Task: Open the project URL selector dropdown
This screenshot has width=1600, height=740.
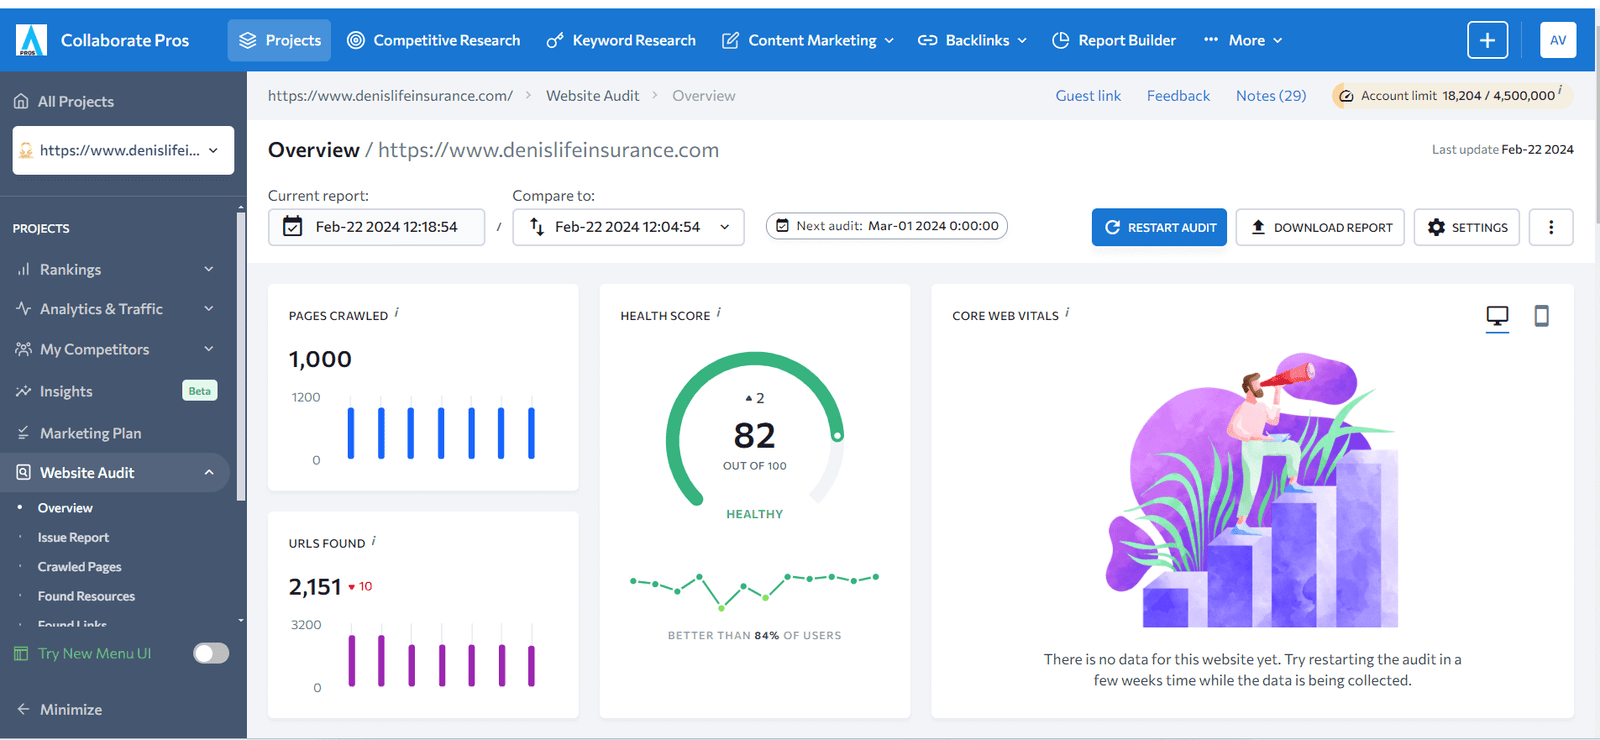Action: point(123,150)
